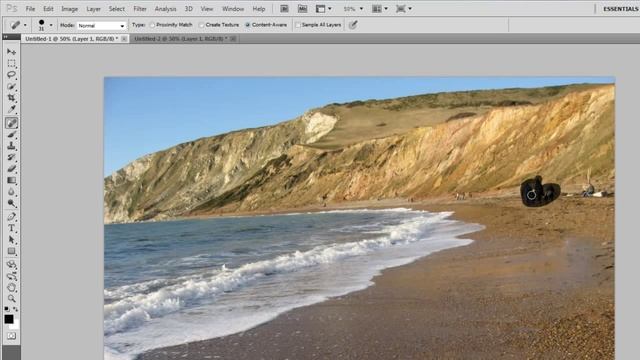Launch Mini Bridge from the application bar
The image size is (640, 360).
coord(302,9)
